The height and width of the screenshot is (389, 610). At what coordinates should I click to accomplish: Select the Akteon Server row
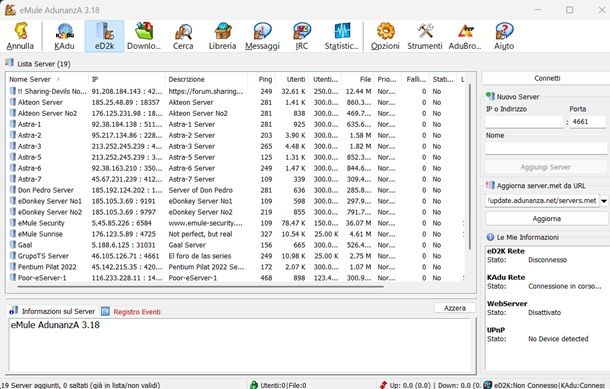pyautogui.click(x=236, y=102)
